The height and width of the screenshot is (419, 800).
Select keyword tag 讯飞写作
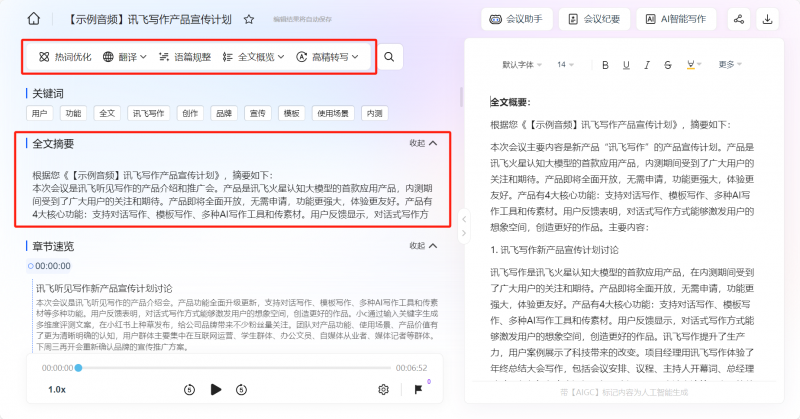(148, 113)
